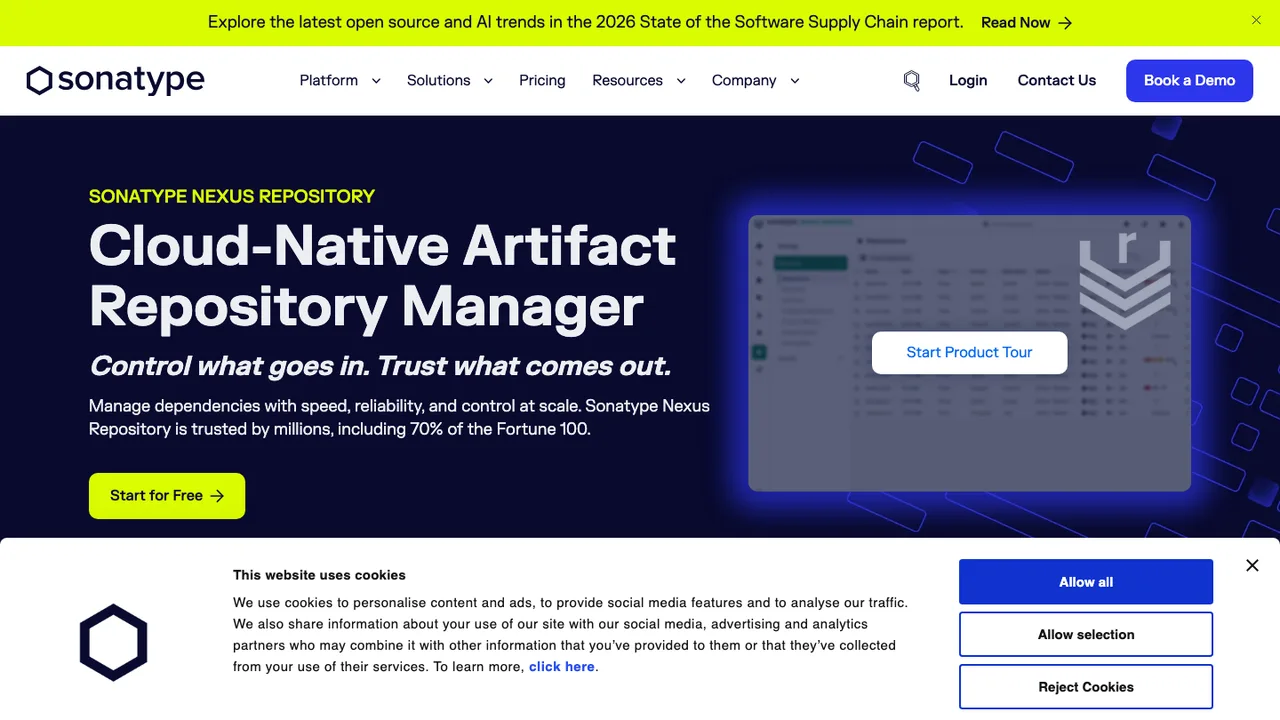This screenshot has width=1280, height=720.
Task: Accept cookies with Allow all
Action: click(1086, 582)
